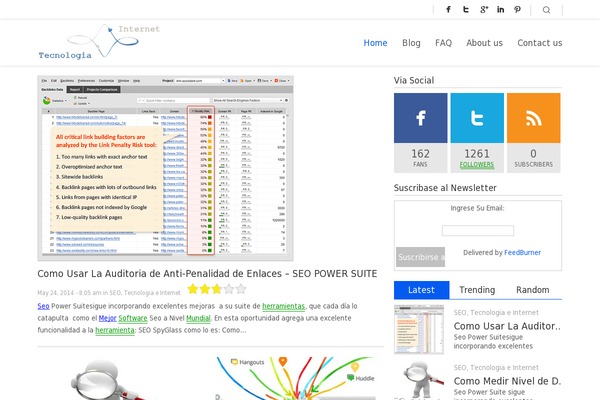The width and height of the screenshot is (600, 400).
Task: Open sidebar post Como Medir Nivel de D.
Action: pos(507,381)
